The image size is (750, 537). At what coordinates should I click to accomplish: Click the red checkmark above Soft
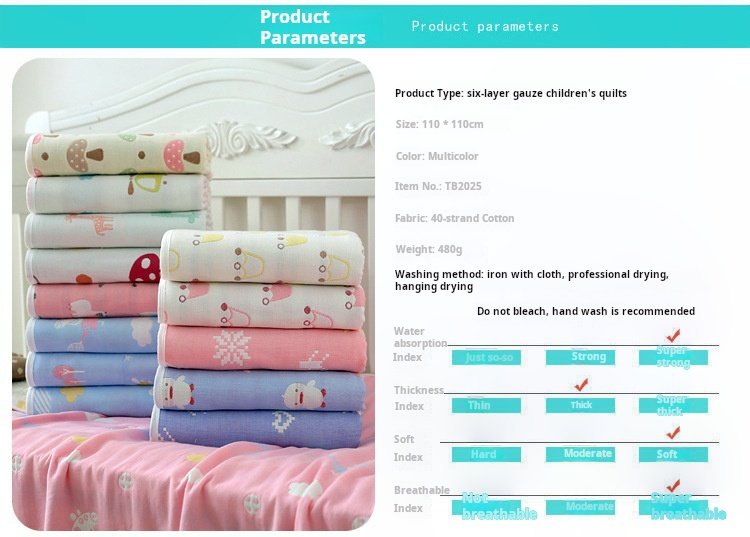click(x=673, y=433)
